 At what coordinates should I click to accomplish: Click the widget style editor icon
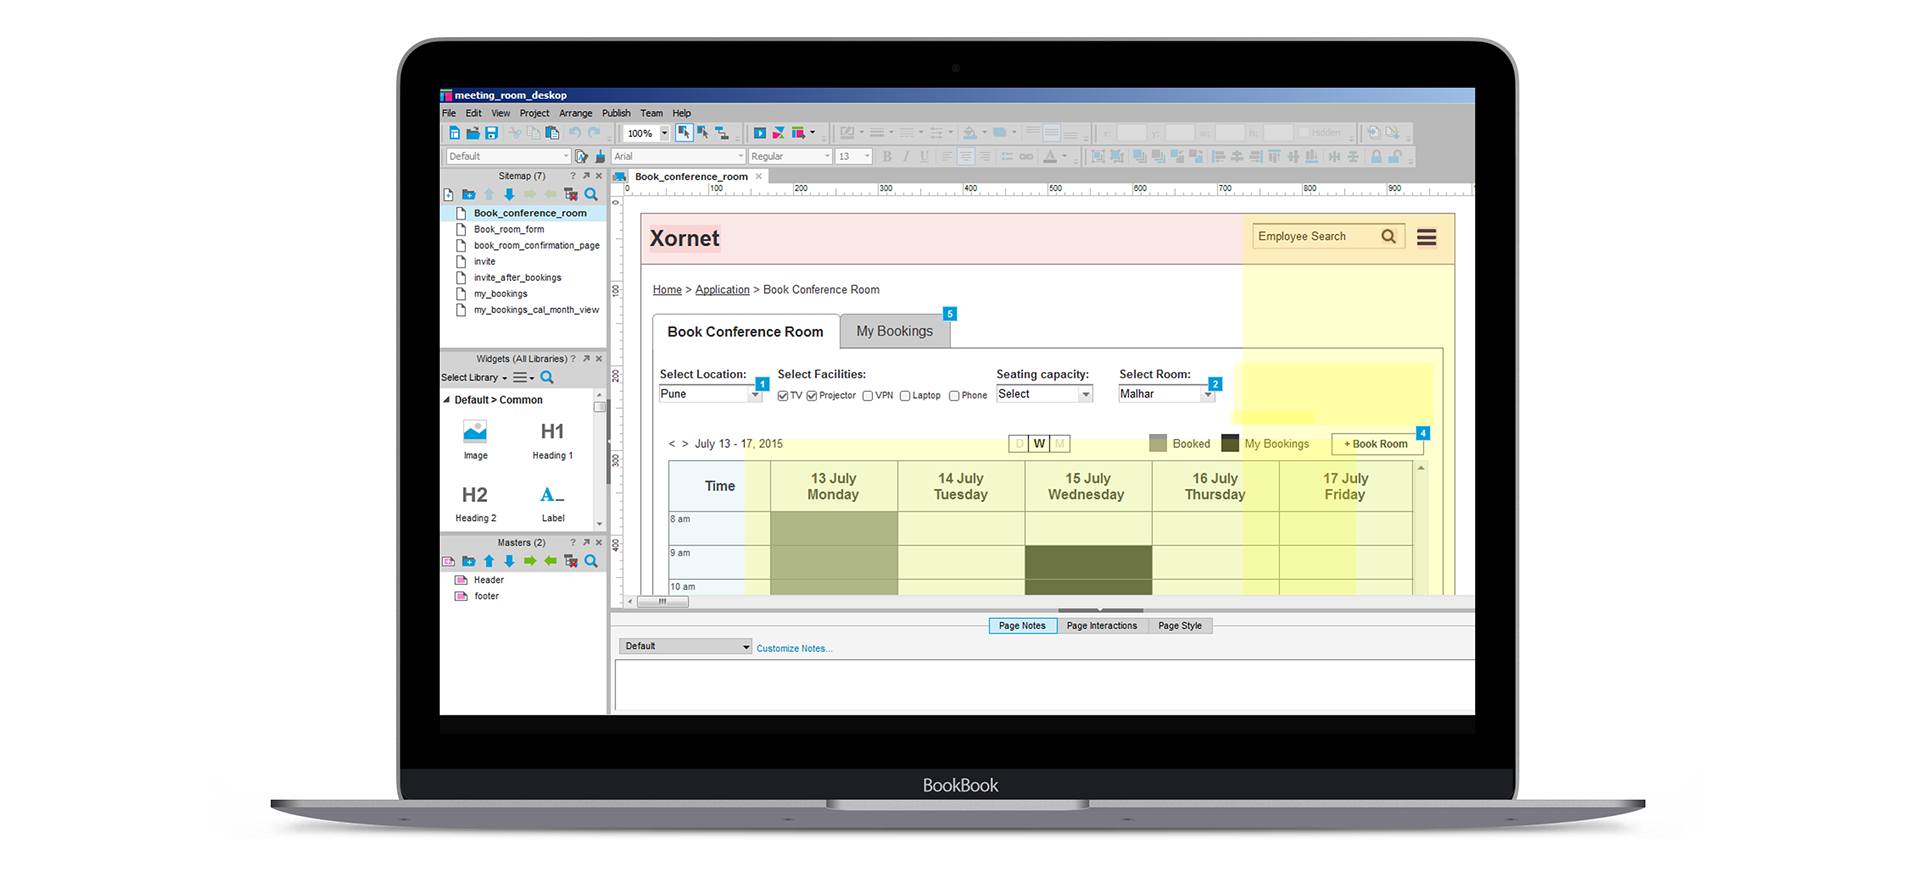[x=582, y=157]
